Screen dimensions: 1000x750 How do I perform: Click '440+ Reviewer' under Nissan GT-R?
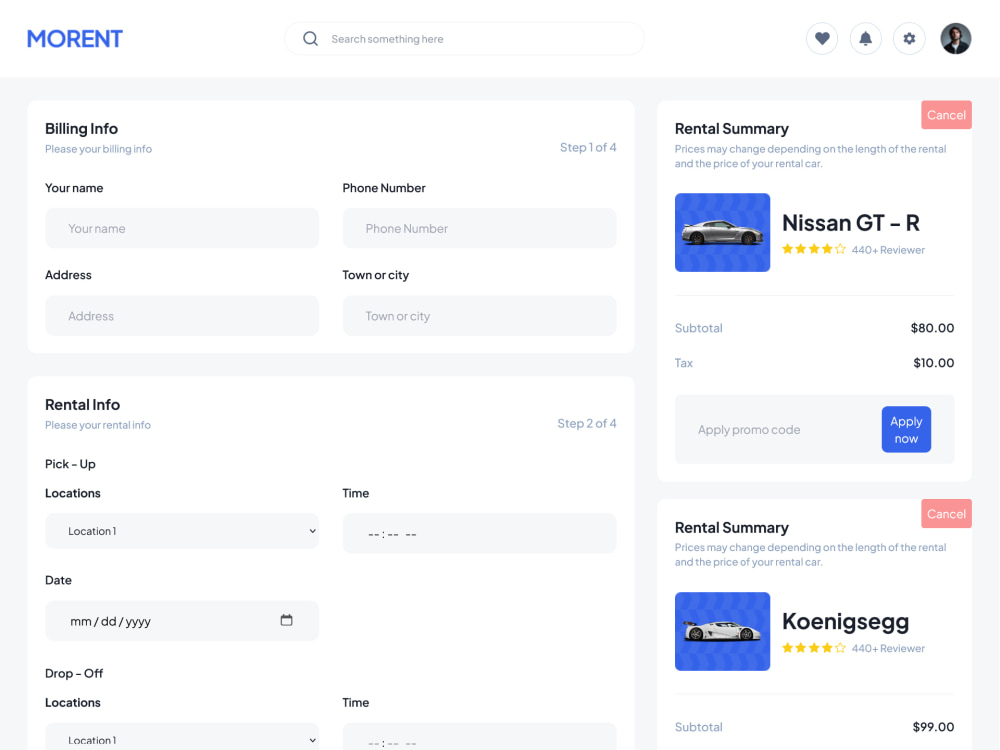(x=888, y=250)
